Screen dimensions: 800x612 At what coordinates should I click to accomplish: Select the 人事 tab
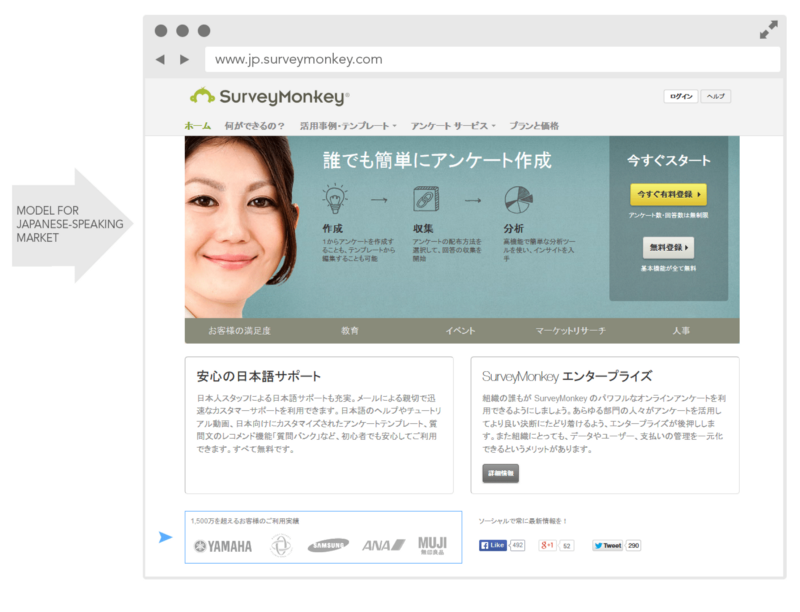[681, 330]
